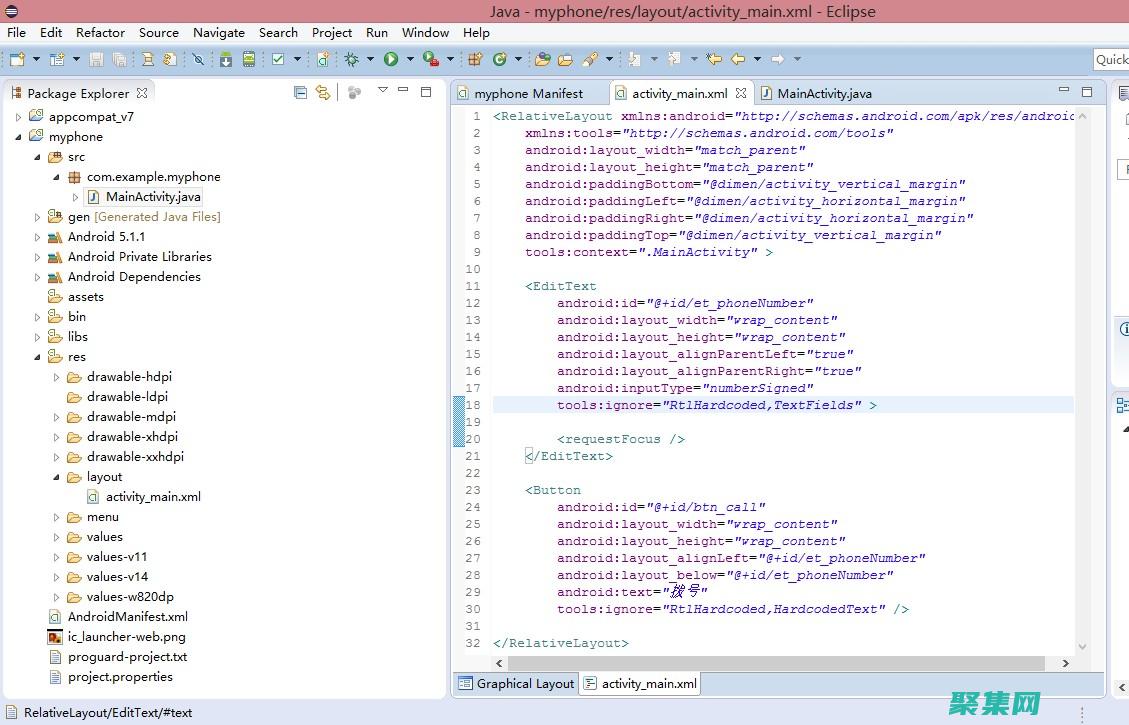Image resolution: width=1129 pixels, height=725 pixels.
Task: Expand the drawable-hdpi folder
Action: click(x=57, y=377)
